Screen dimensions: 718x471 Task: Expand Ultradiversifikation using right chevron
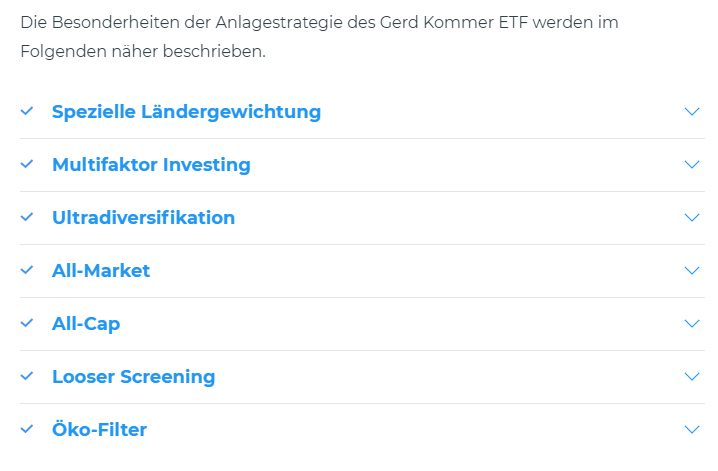tap(692, 217)
